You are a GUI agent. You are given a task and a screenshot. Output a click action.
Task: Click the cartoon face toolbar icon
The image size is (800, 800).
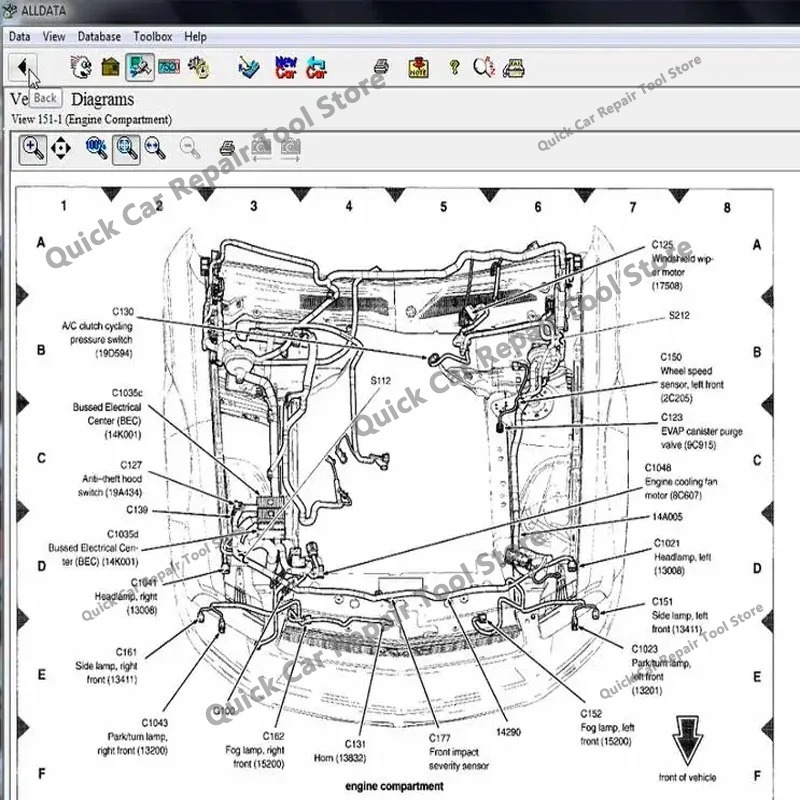[81, 67]
